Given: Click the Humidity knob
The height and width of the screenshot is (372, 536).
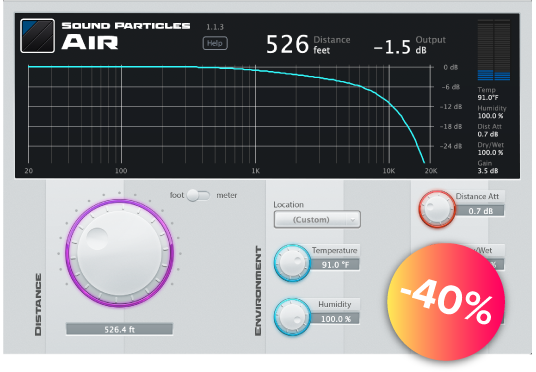Looking at the screenshot, I should pyautogui.click(x=292, y=317).
